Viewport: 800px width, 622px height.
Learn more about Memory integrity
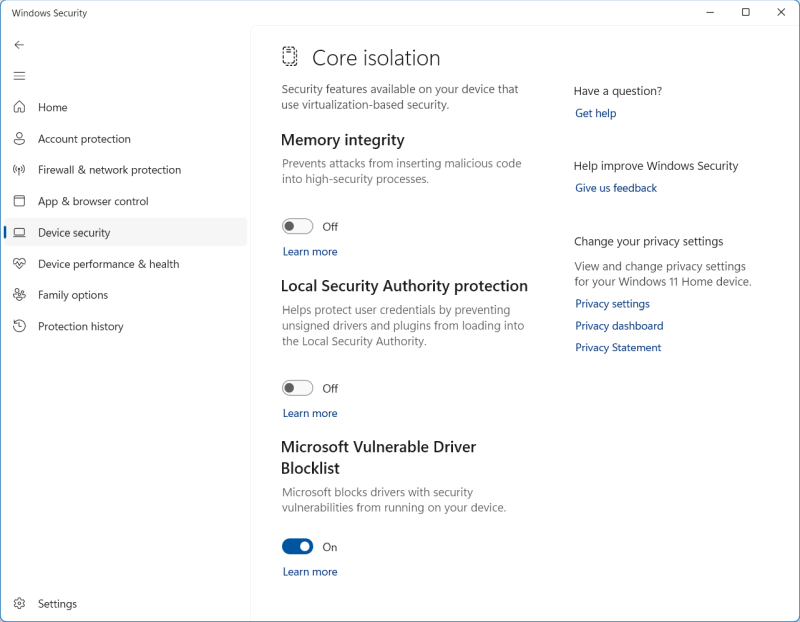pyautogui.click(x=310, y=251)
